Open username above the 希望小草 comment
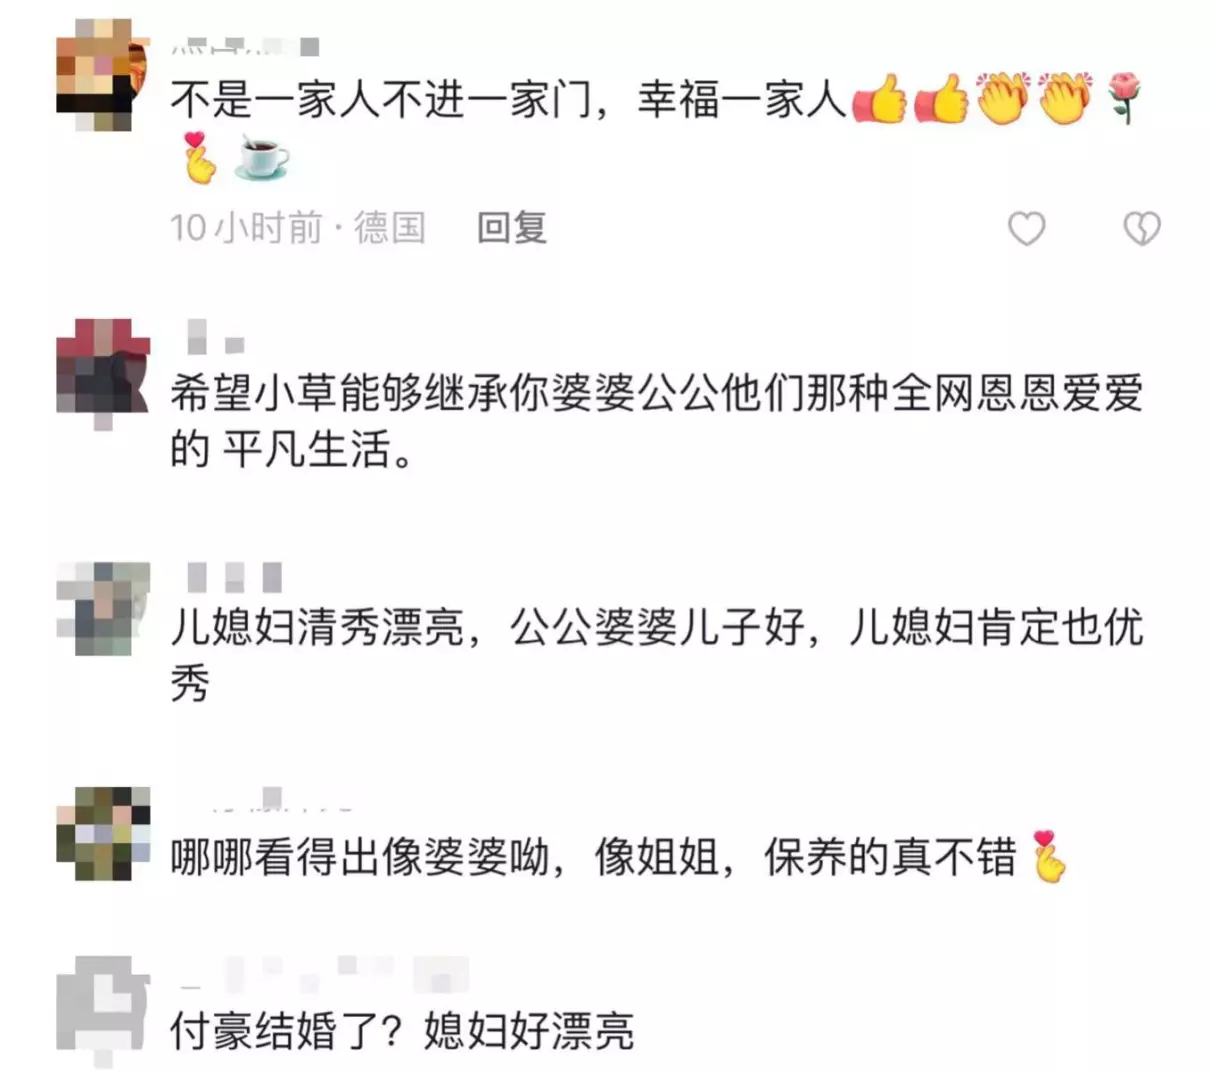 coord(216,337)
